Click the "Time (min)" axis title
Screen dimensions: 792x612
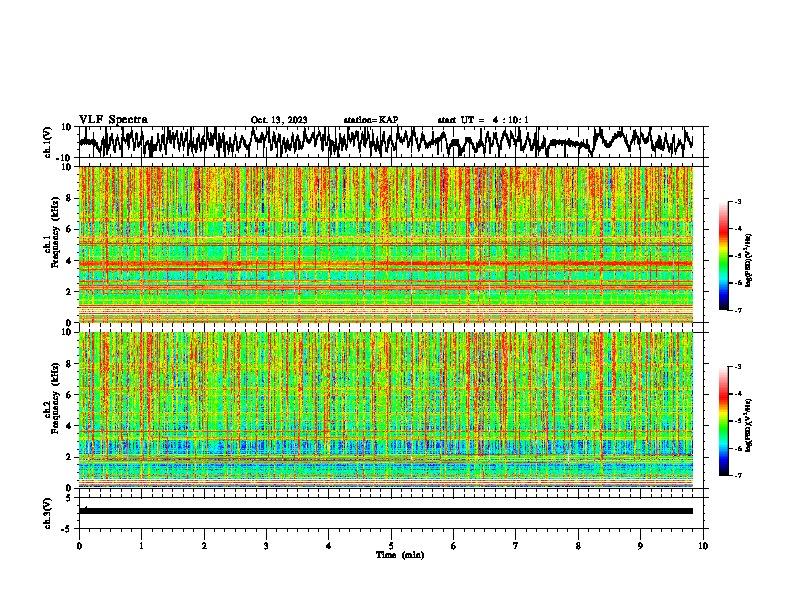click(x=400, y=555)
